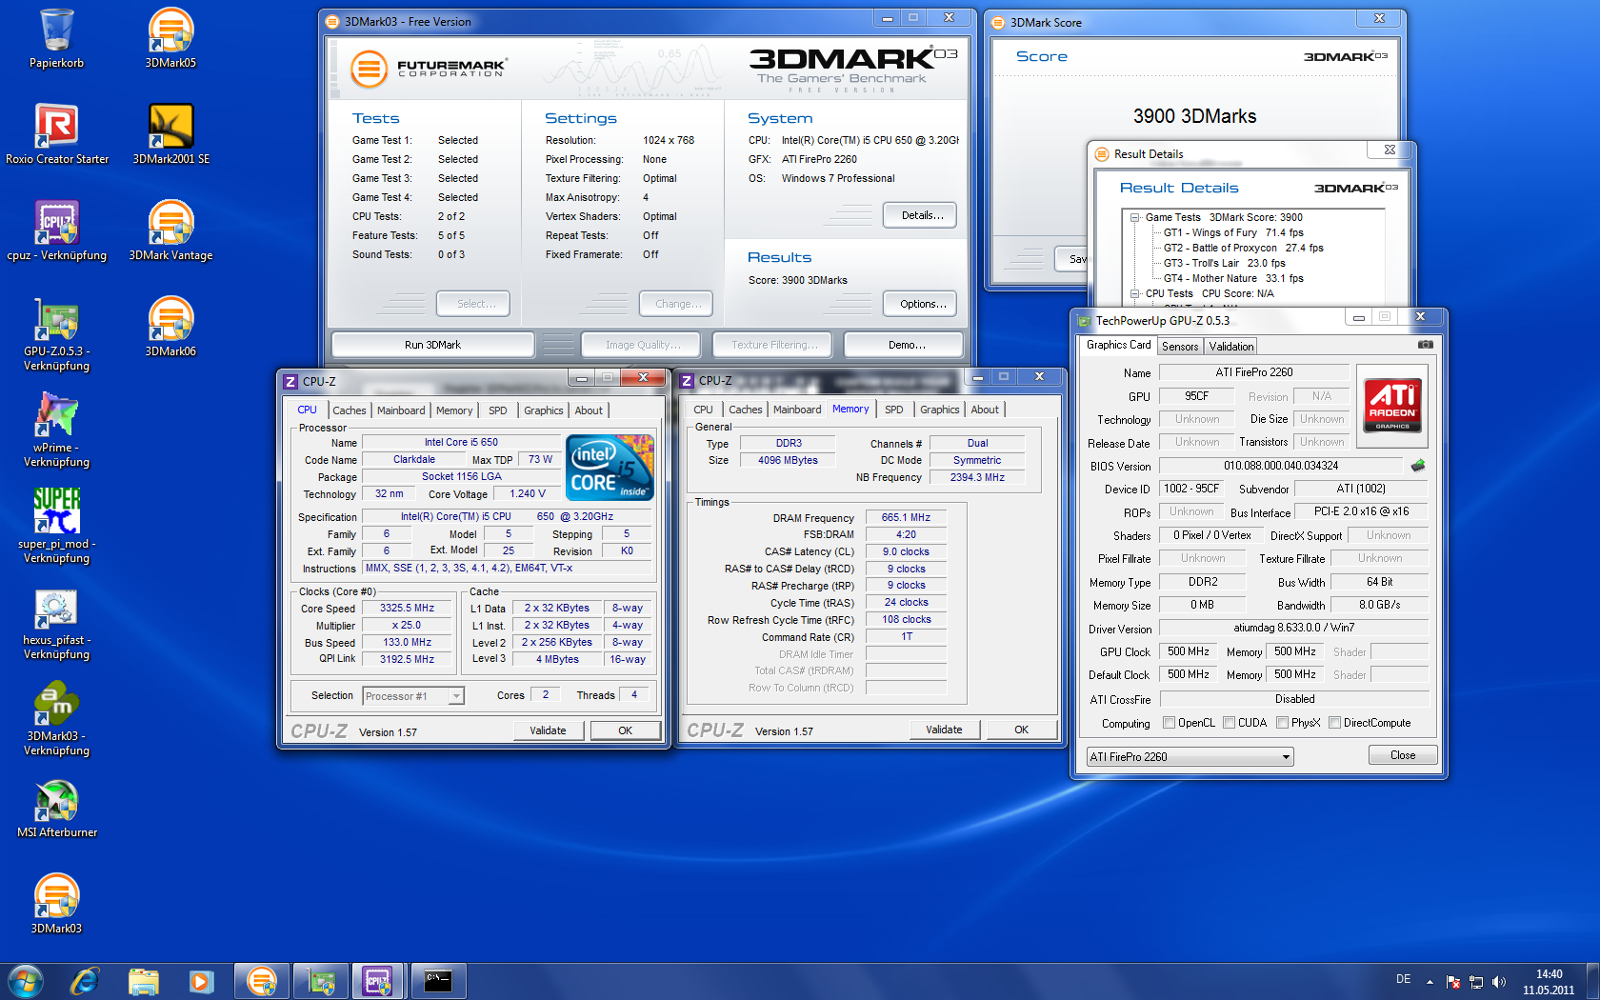Enable the OpenCL checkbox in GPU-Z
Viewport: 1600px width, 1000px height.
pyautogui.click(x=1169, y=722)
